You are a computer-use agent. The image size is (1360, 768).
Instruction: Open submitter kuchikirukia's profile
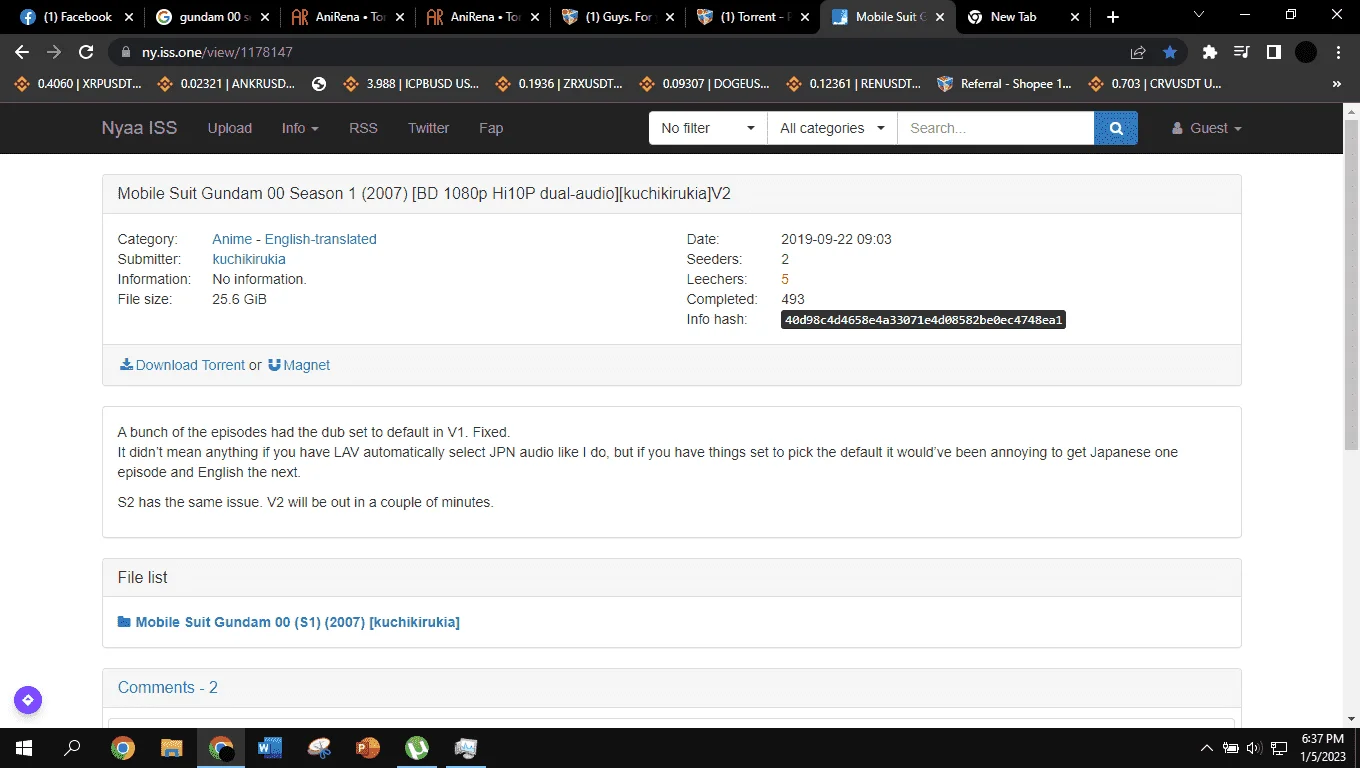coord(249,259)
